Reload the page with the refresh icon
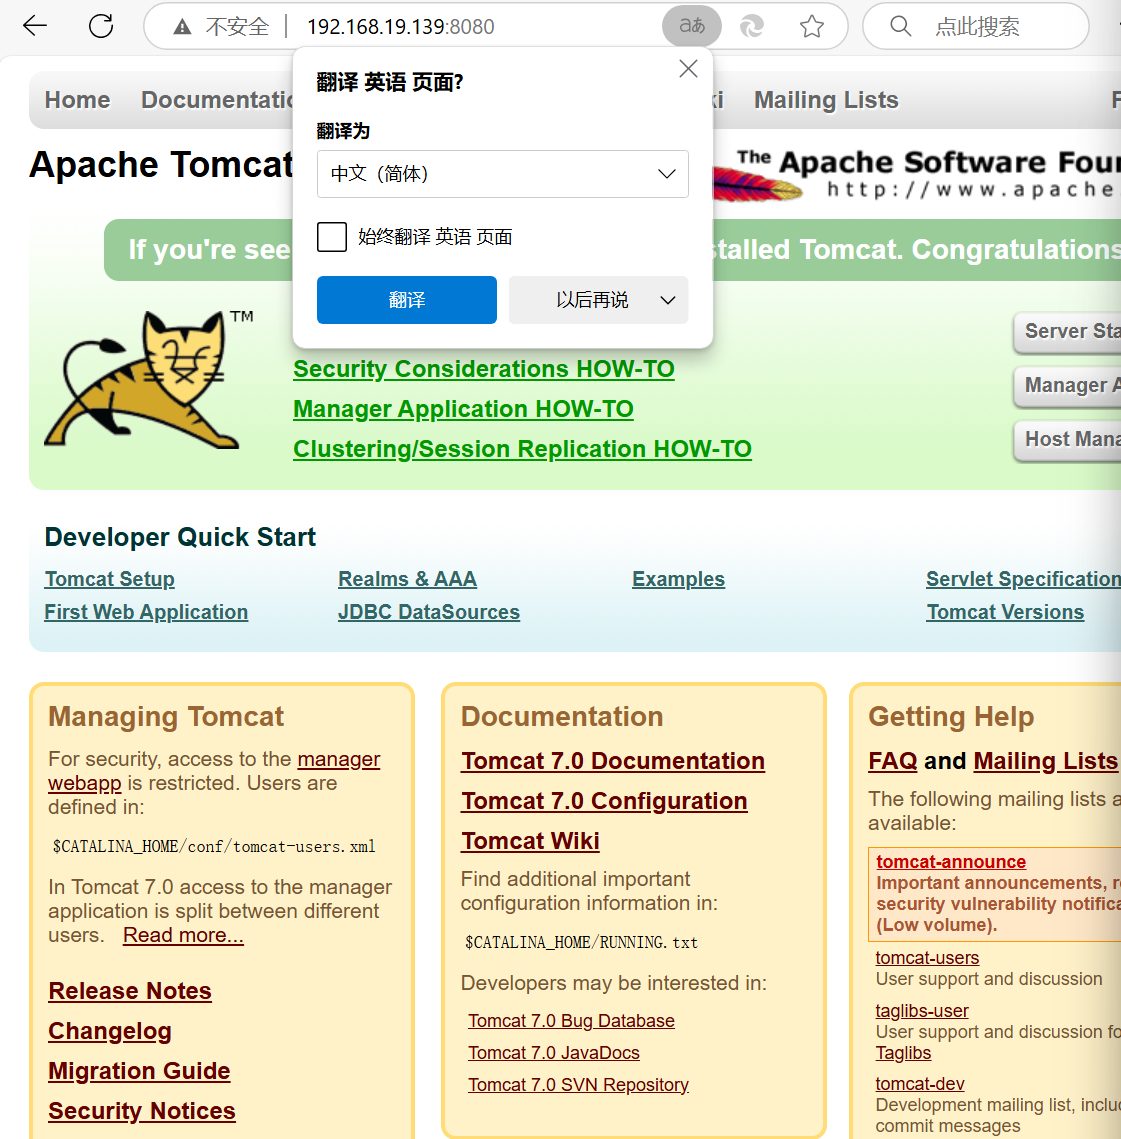This screenshot has height=1139, width=1121. (101, 26)
